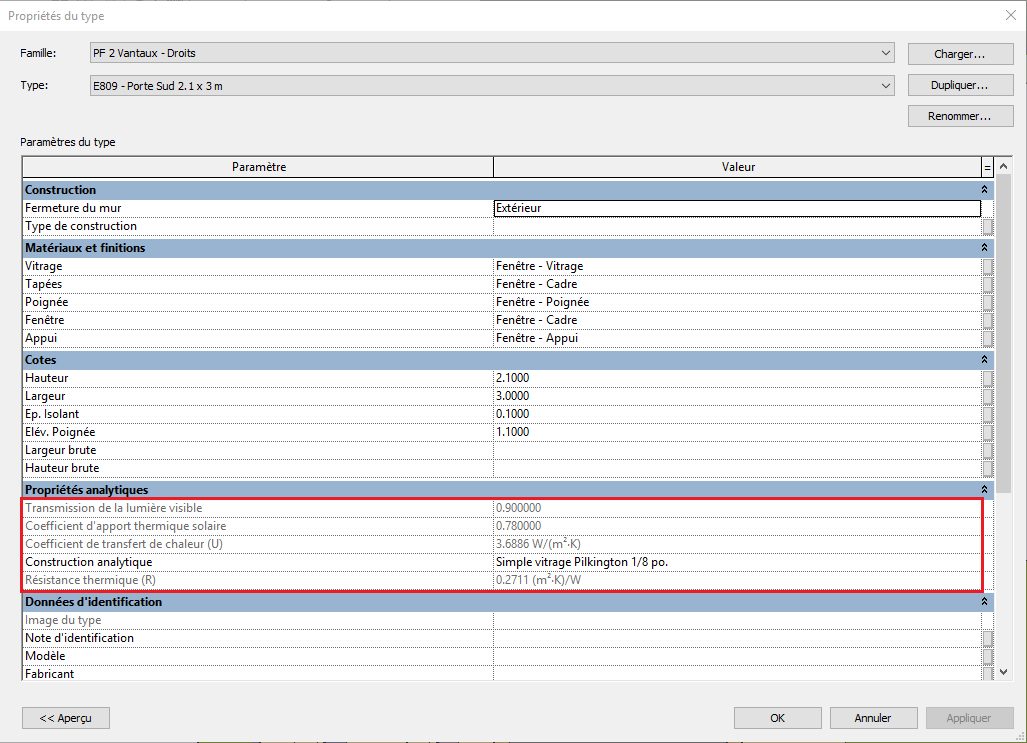This screenshot has height=743, width=1027.
Task: Click the scrollbar down arrow
Action: click(1003, 672)
